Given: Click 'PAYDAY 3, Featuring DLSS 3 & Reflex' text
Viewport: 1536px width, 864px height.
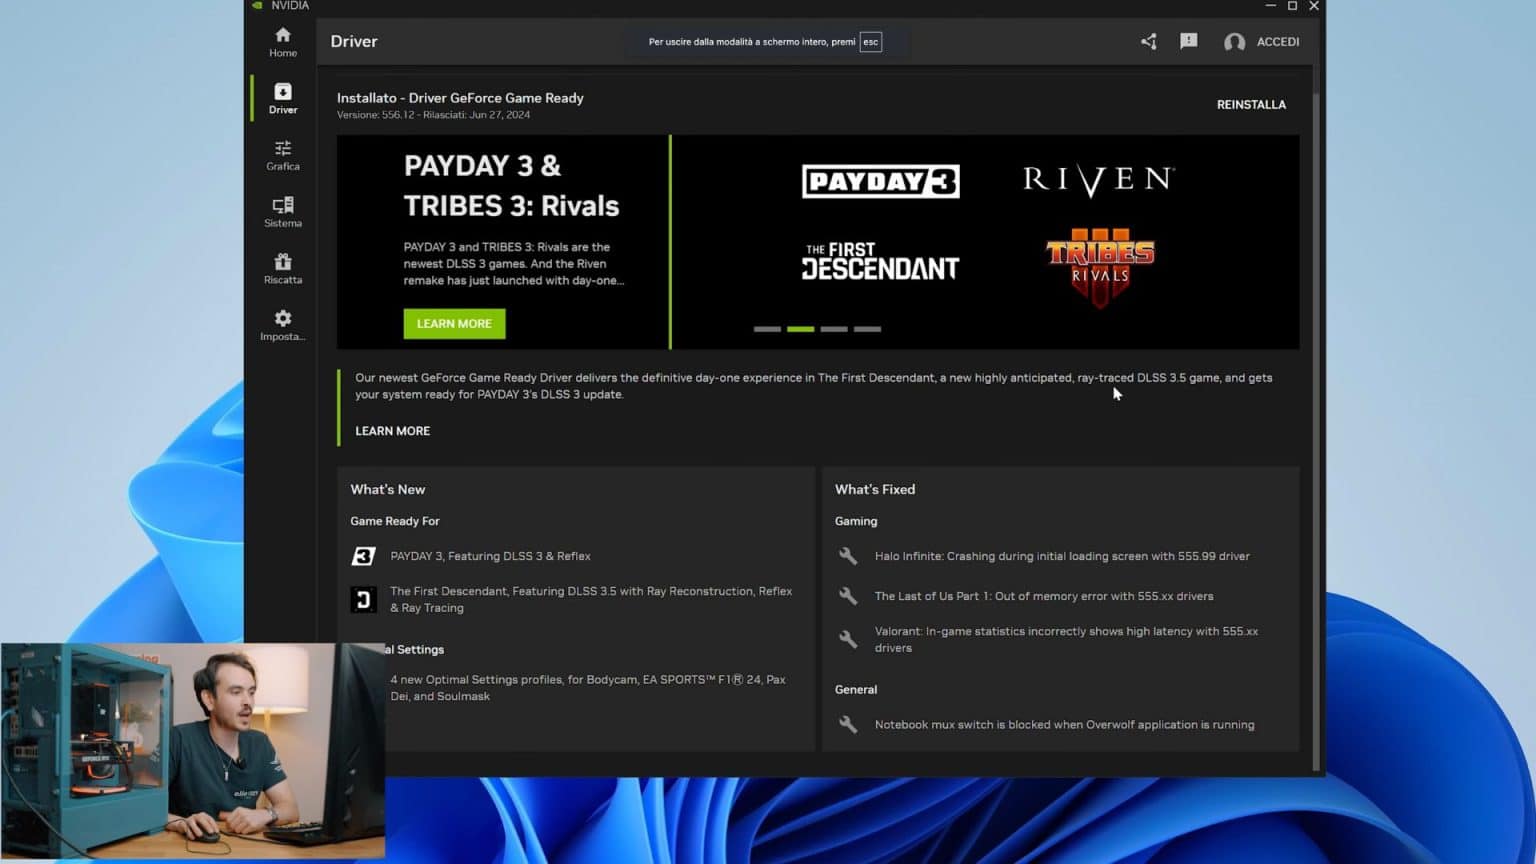Looking at the screenshot, I should (490, 556).
